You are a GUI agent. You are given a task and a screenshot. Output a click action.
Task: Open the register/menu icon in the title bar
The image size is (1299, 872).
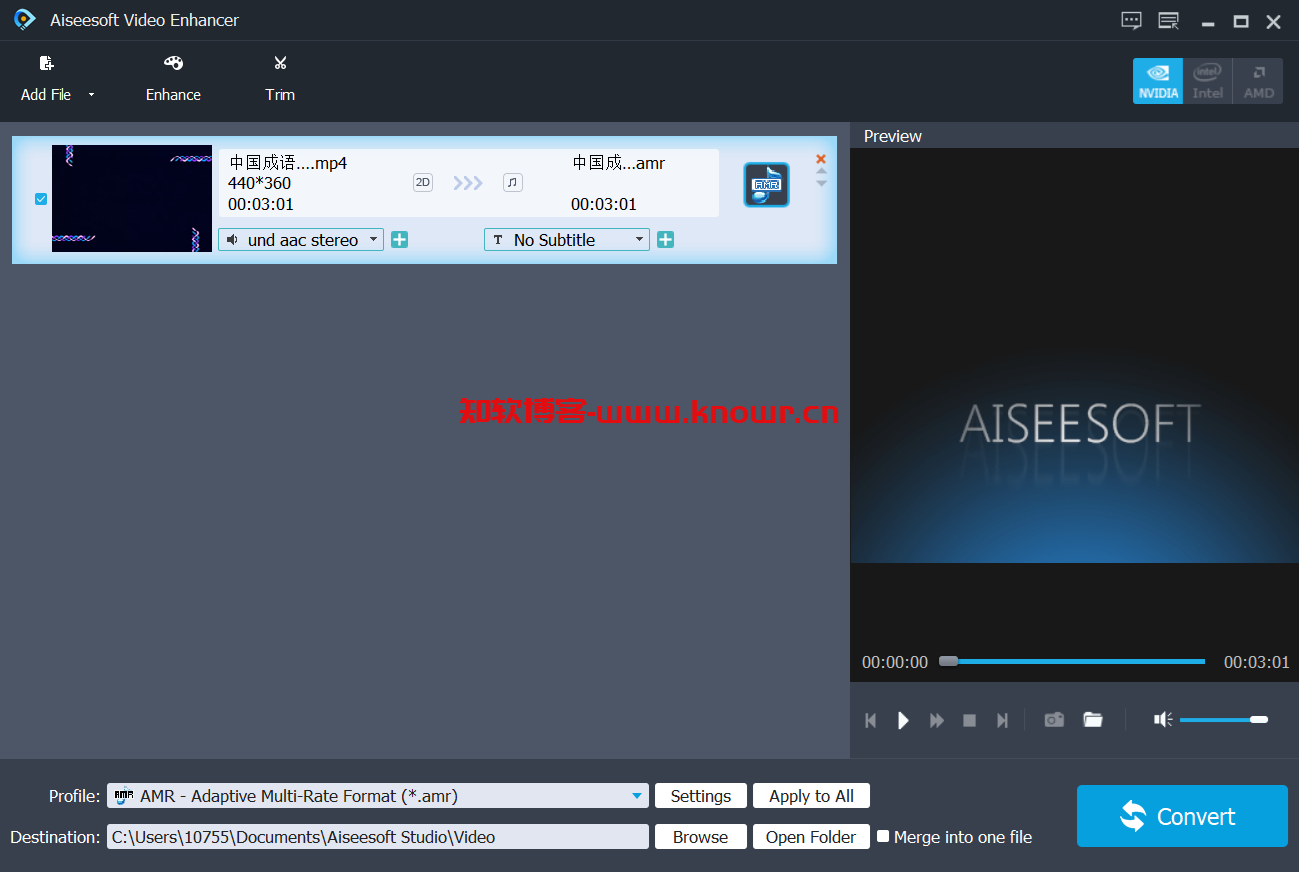click(x=1168, y=21)
